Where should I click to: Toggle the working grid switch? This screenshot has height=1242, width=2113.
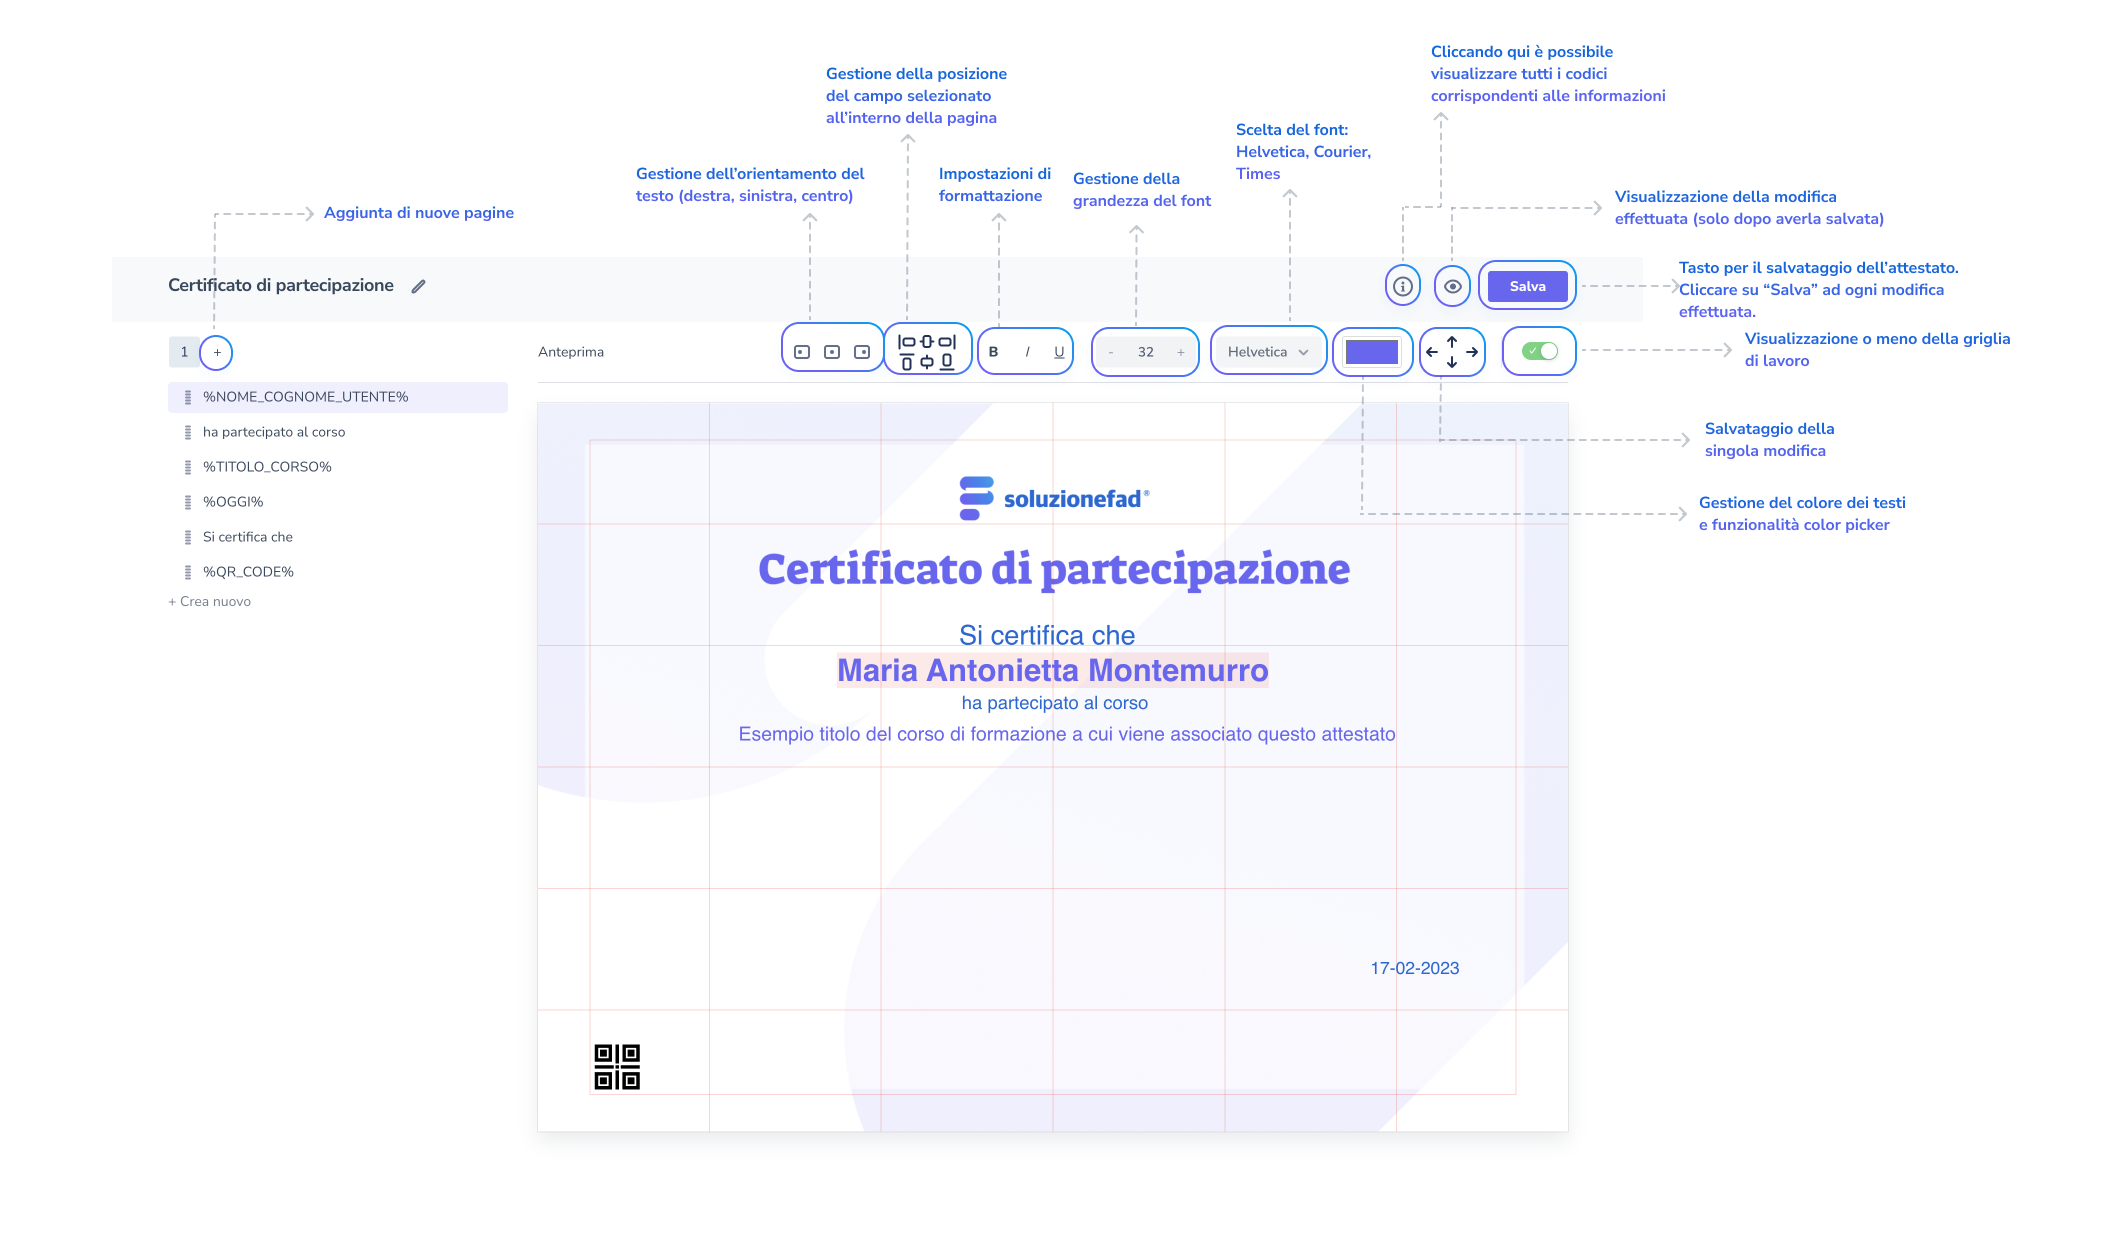pyautogui.click(x=1539, y=351)
